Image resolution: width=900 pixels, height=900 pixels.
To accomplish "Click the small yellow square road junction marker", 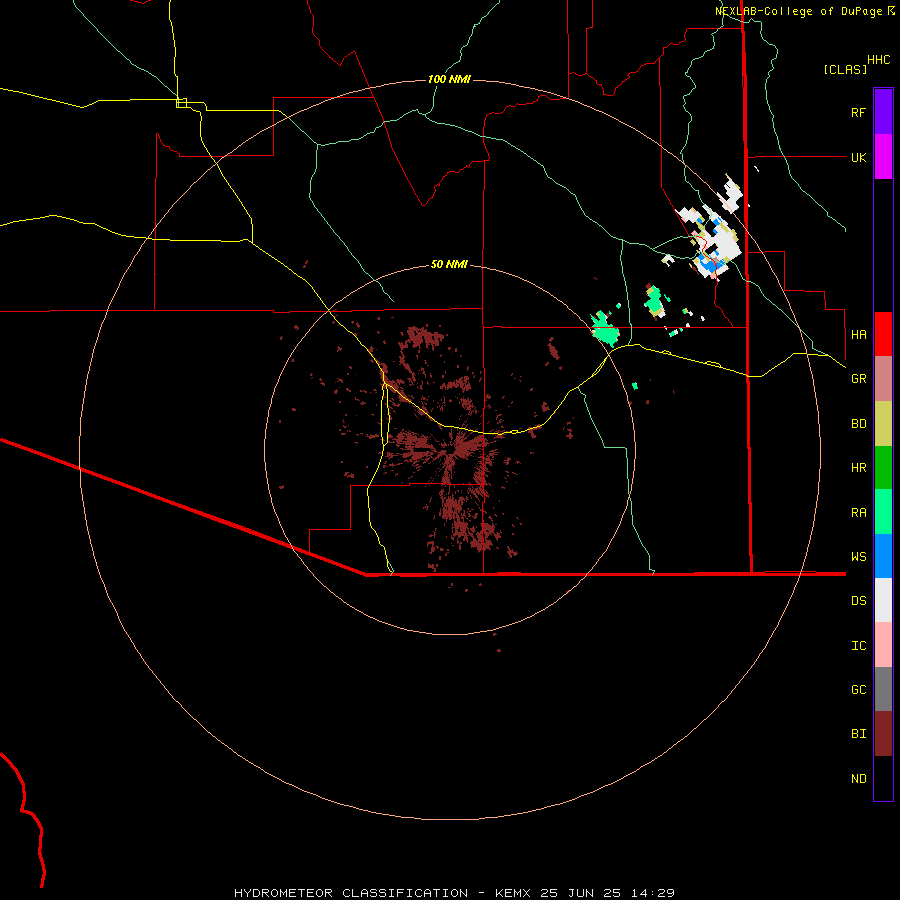I will (181, 103).
